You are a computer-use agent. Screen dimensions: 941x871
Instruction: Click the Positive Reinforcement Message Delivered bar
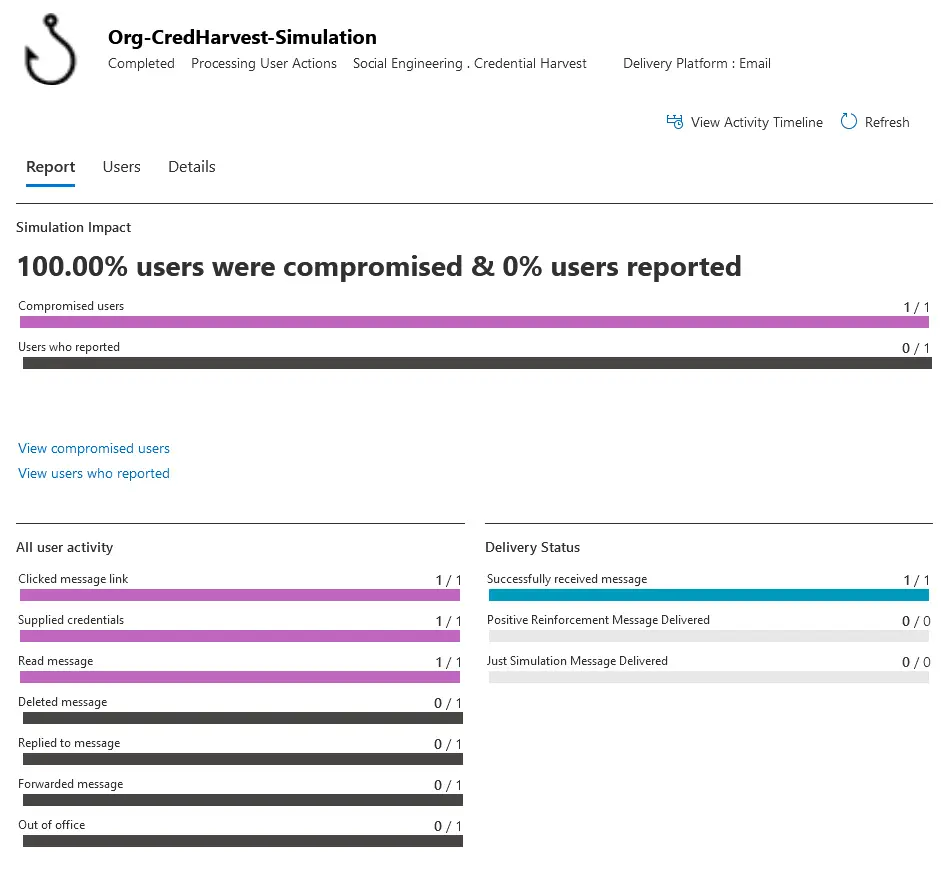pyautogui.click(x=707, y=636)
